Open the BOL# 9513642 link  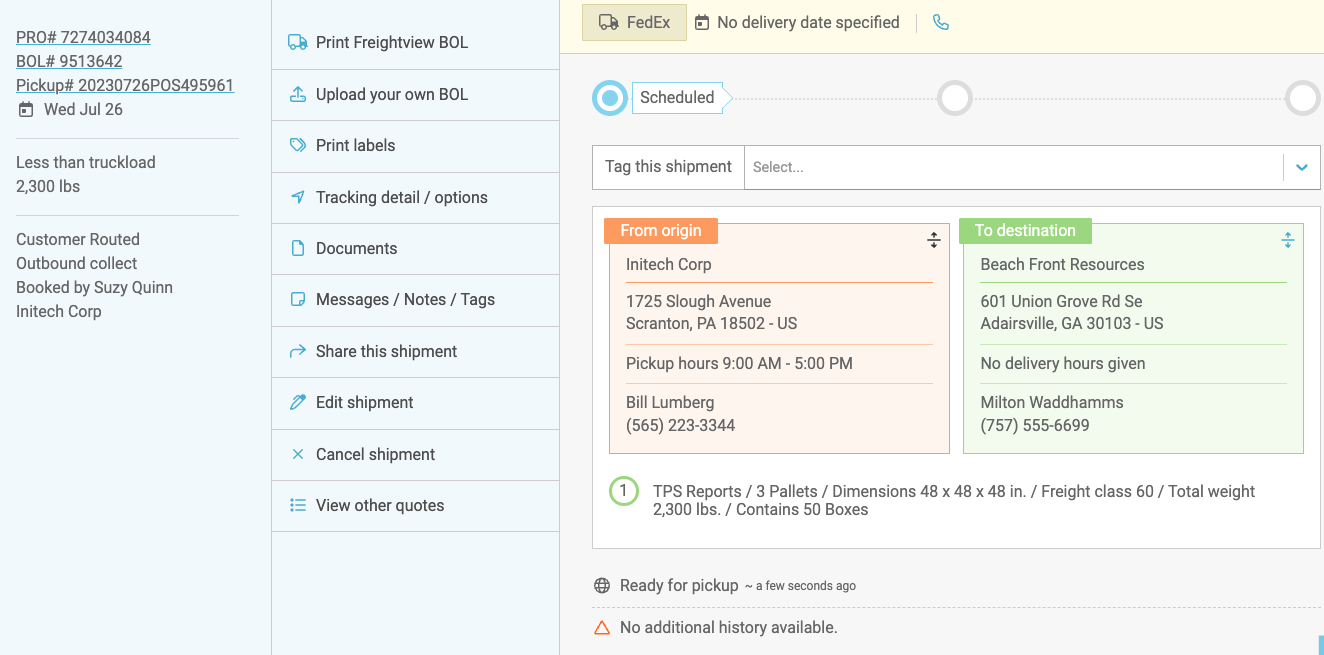[69, 61]
